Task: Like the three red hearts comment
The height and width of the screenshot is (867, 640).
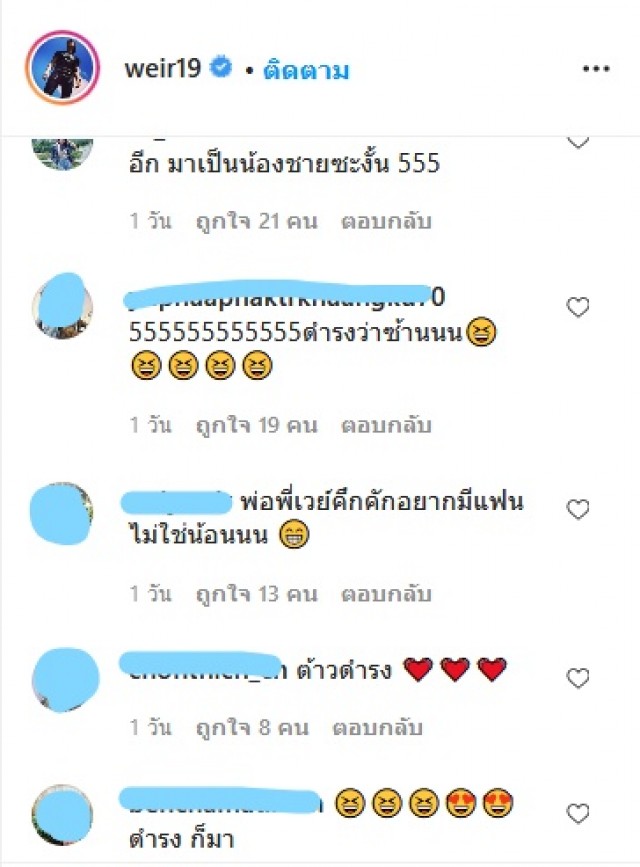Action: pos(578,677)
